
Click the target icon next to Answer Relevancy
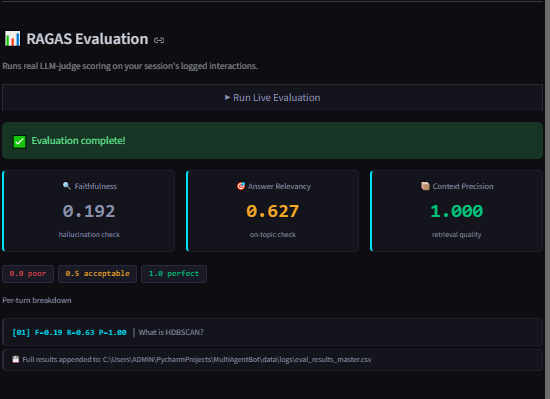pos(241,186)
